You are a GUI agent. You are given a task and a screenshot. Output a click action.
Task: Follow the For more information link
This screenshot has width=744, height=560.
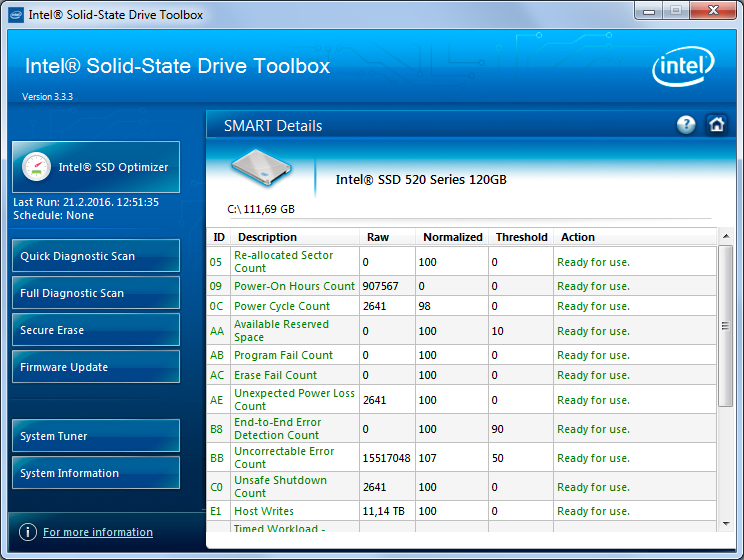point(98,532)
